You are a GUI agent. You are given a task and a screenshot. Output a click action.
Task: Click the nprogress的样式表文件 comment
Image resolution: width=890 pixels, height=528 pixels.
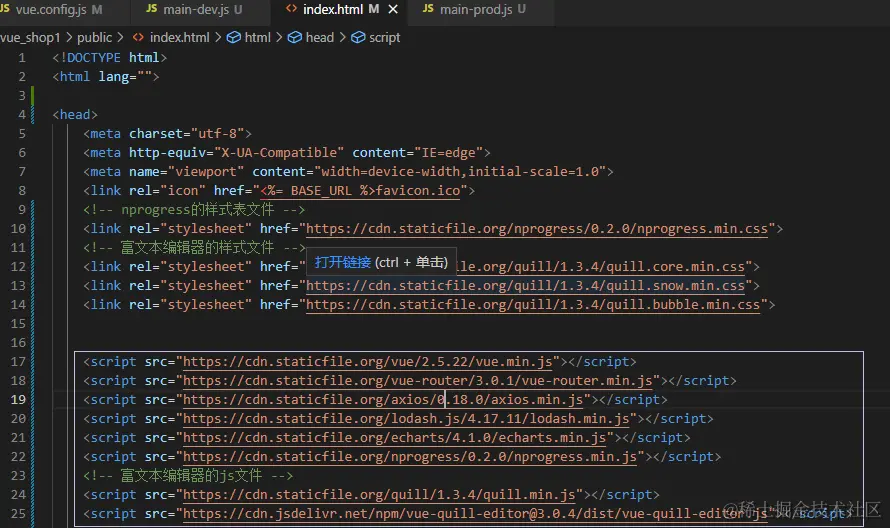194,209
